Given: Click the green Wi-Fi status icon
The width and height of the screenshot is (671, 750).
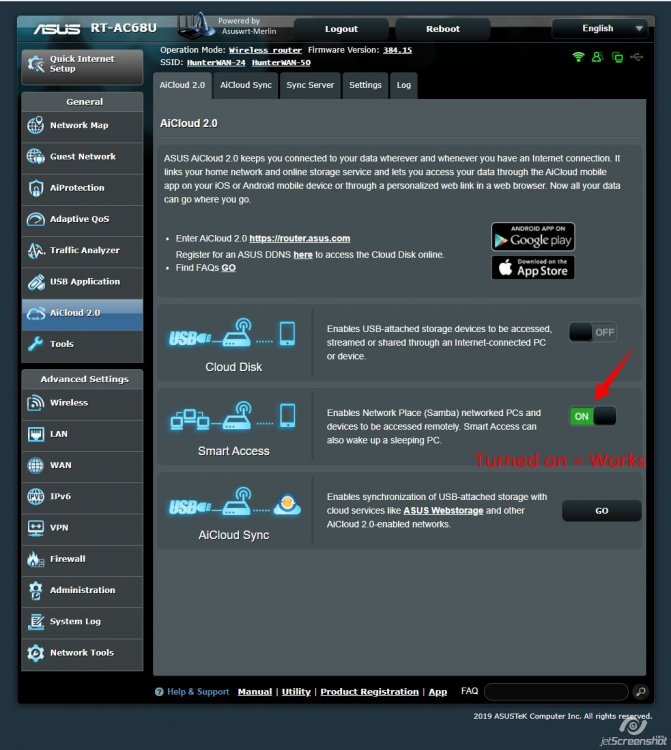Looking at the screenshot, I should click(x=579, y=57).
